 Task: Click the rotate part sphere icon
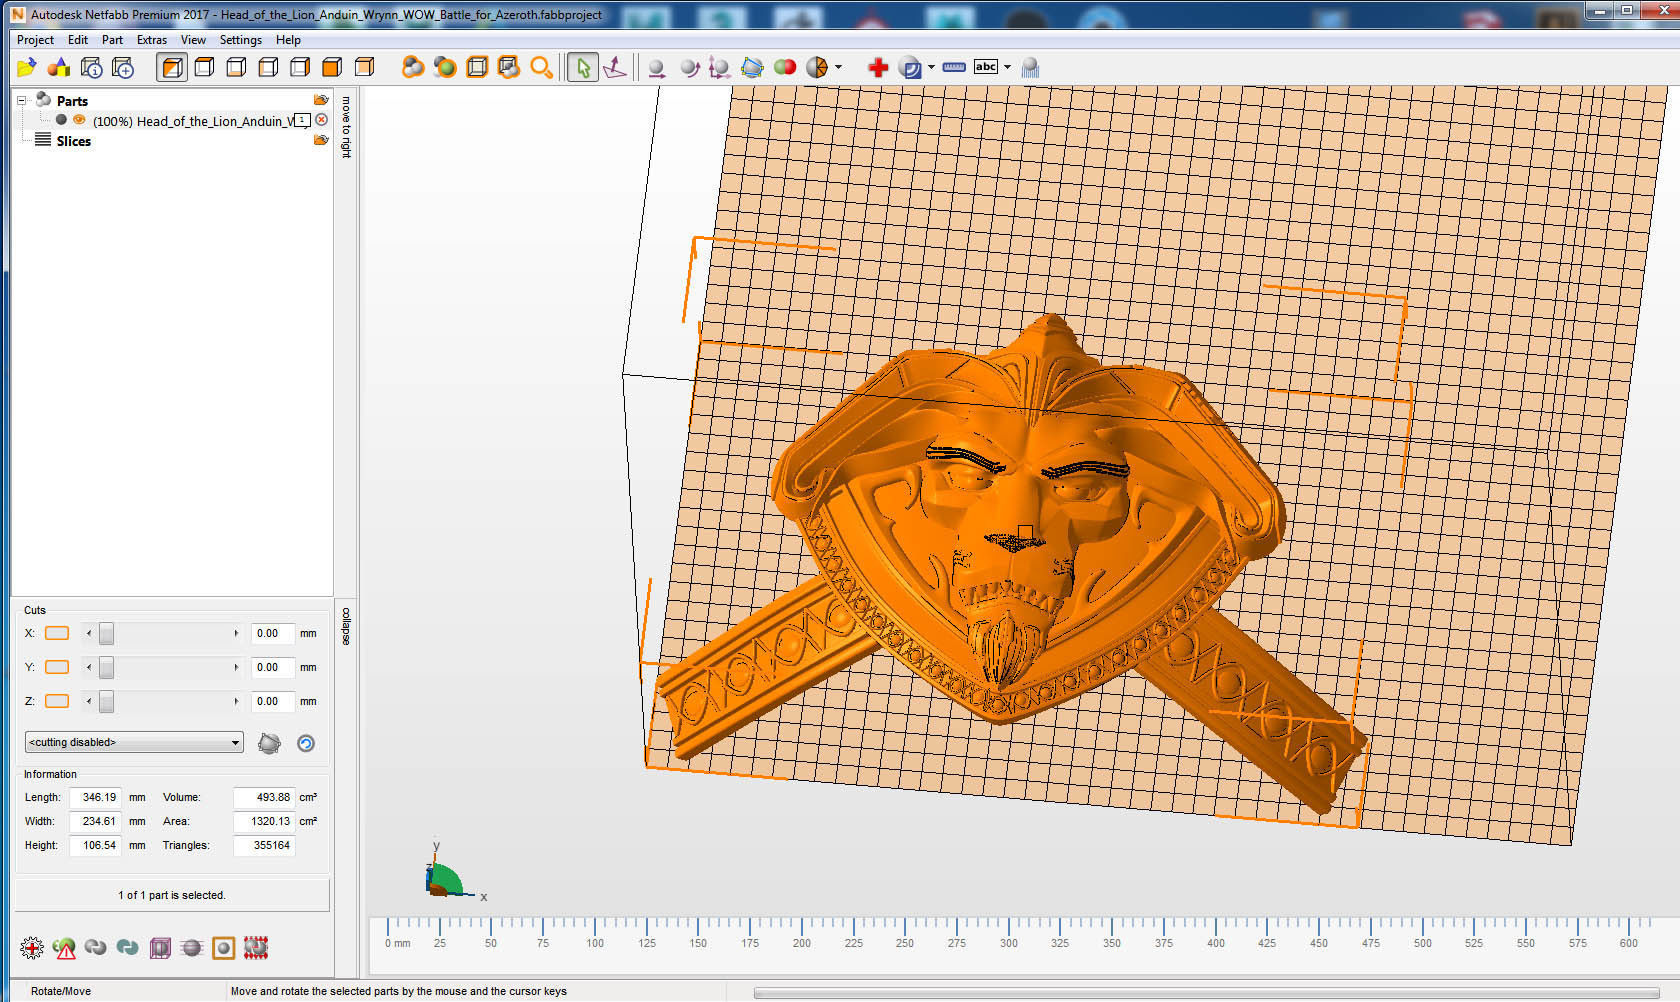(688, 67)
